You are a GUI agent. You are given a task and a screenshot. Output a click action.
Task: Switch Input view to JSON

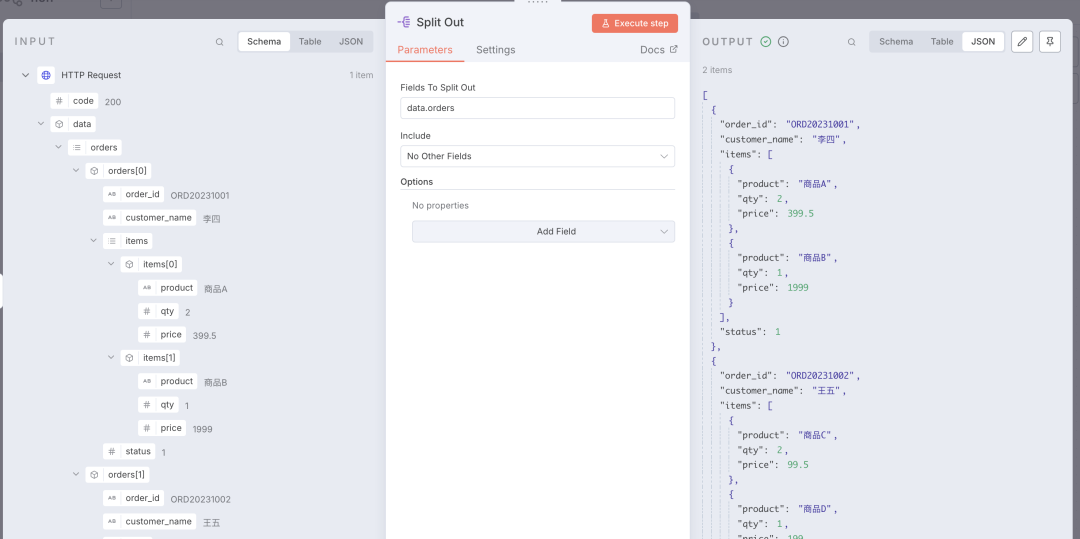pos(351,42)
